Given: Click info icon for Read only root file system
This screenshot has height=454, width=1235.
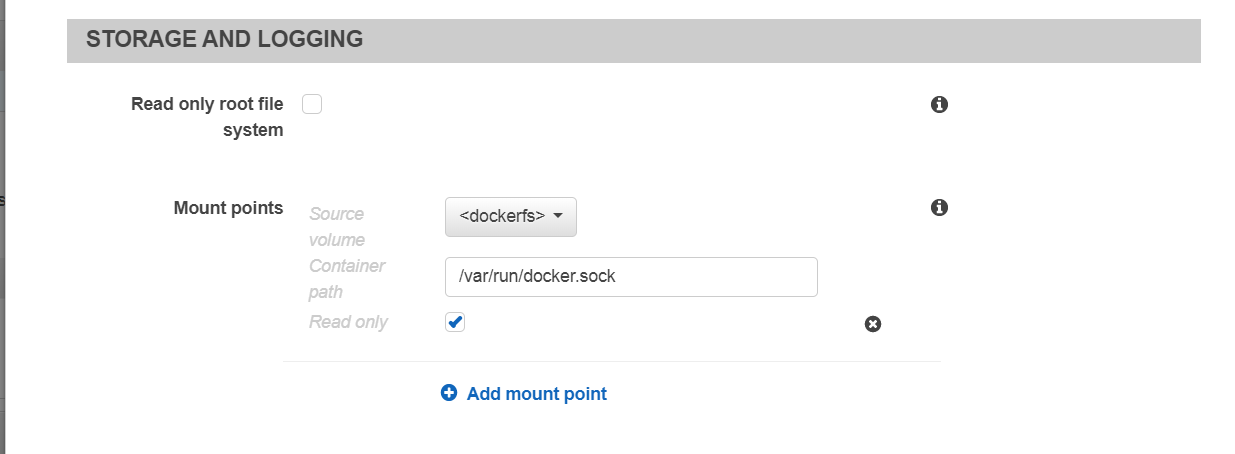Looking at the screenshot, I should (939, 104).
